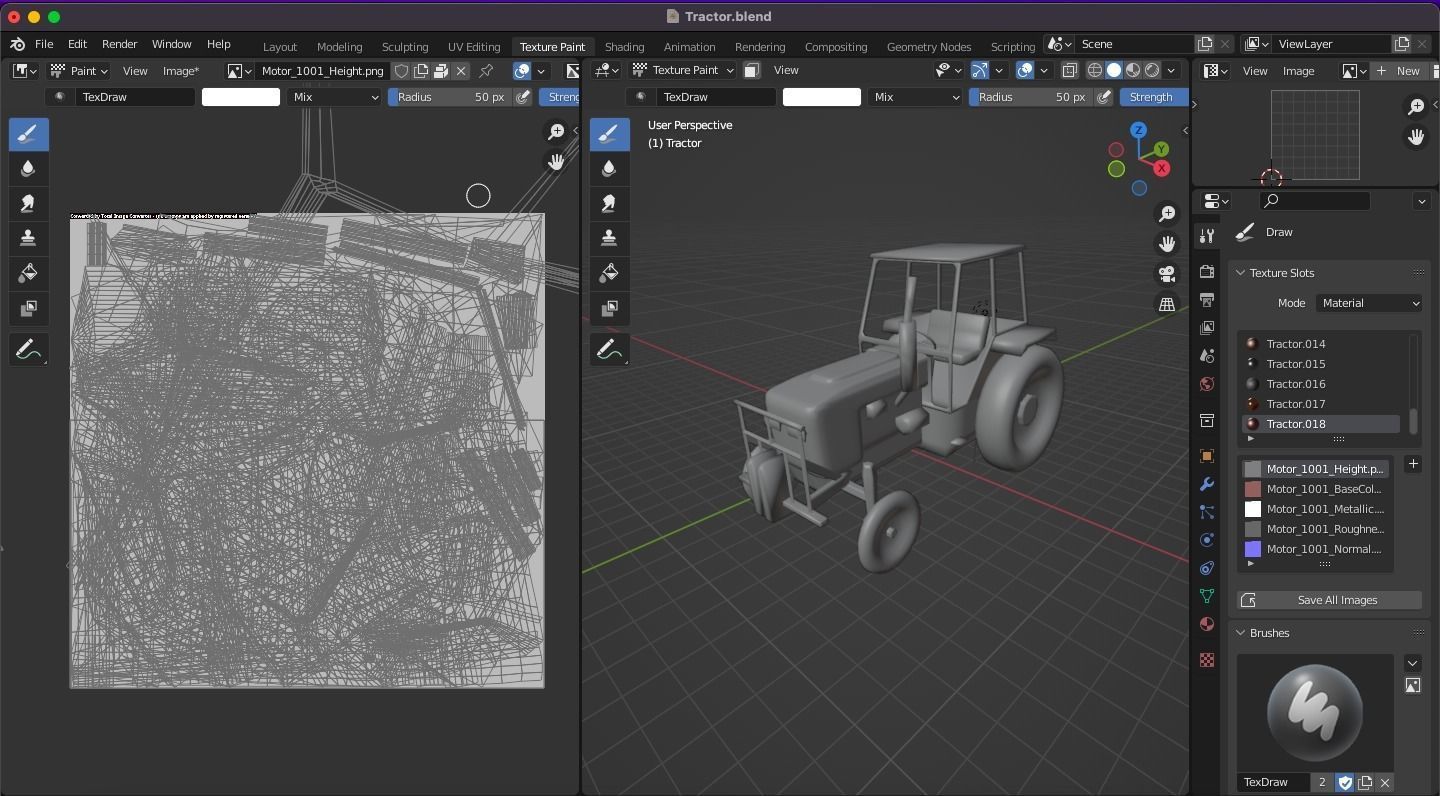Open the properties editor options dropdown arrow

(x=1422, y=201)
